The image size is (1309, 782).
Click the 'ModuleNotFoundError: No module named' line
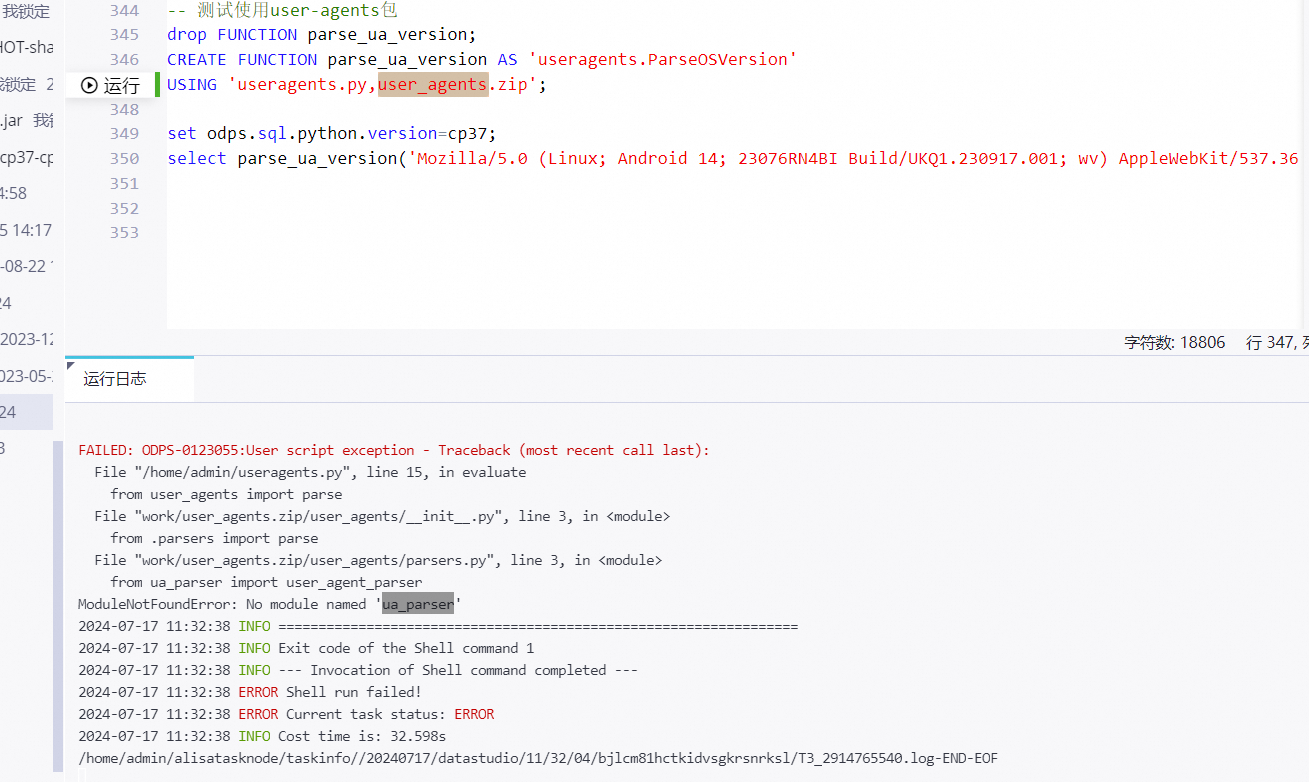click(x=270, y=604)
